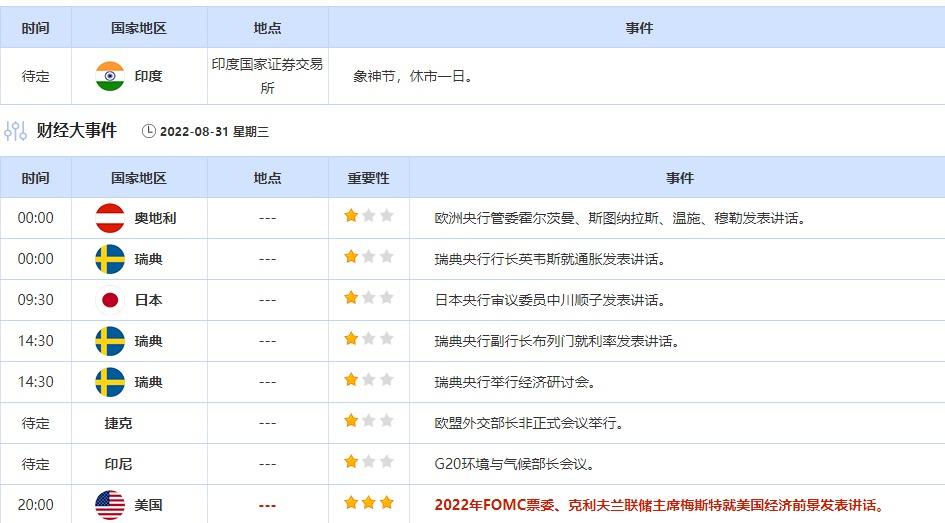945x523 pixels.
Task: Select the 地点 header in the top table
Action: point(267,28)
